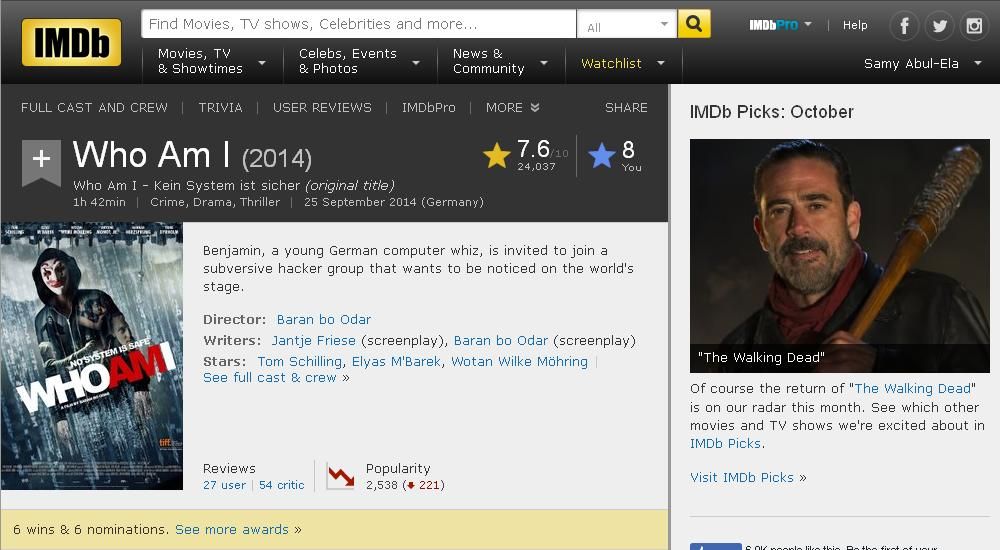The image size is (1000, 550).
Task: Click The Walking Dead promo image
Action: tap(839, 256)
